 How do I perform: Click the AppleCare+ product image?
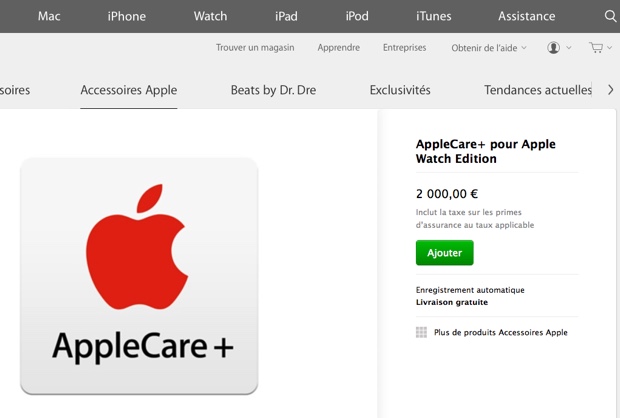pyautogui.click(x=139, y=276)
